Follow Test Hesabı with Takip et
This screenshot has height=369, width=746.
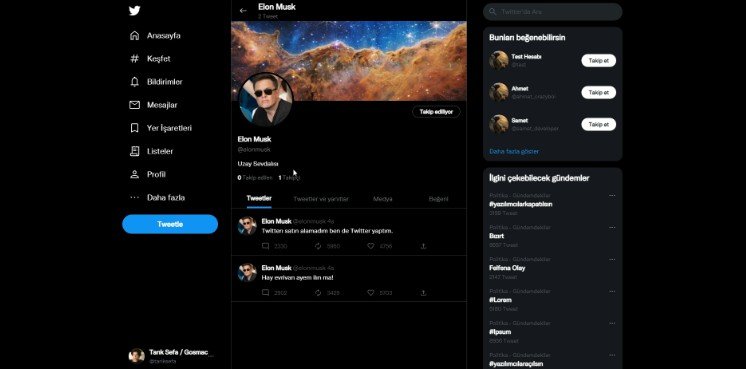(599, 60)
